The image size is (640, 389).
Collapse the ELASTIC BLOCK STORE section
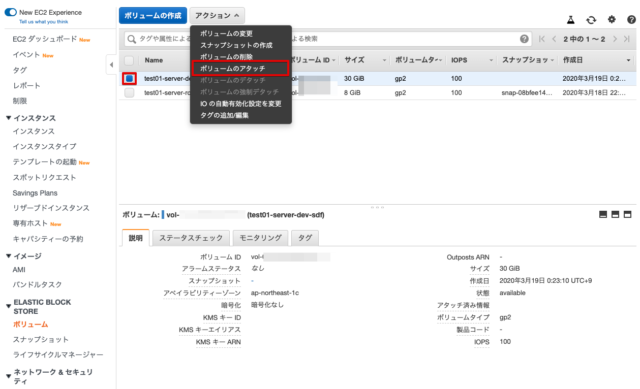click(x=9, y=306)
